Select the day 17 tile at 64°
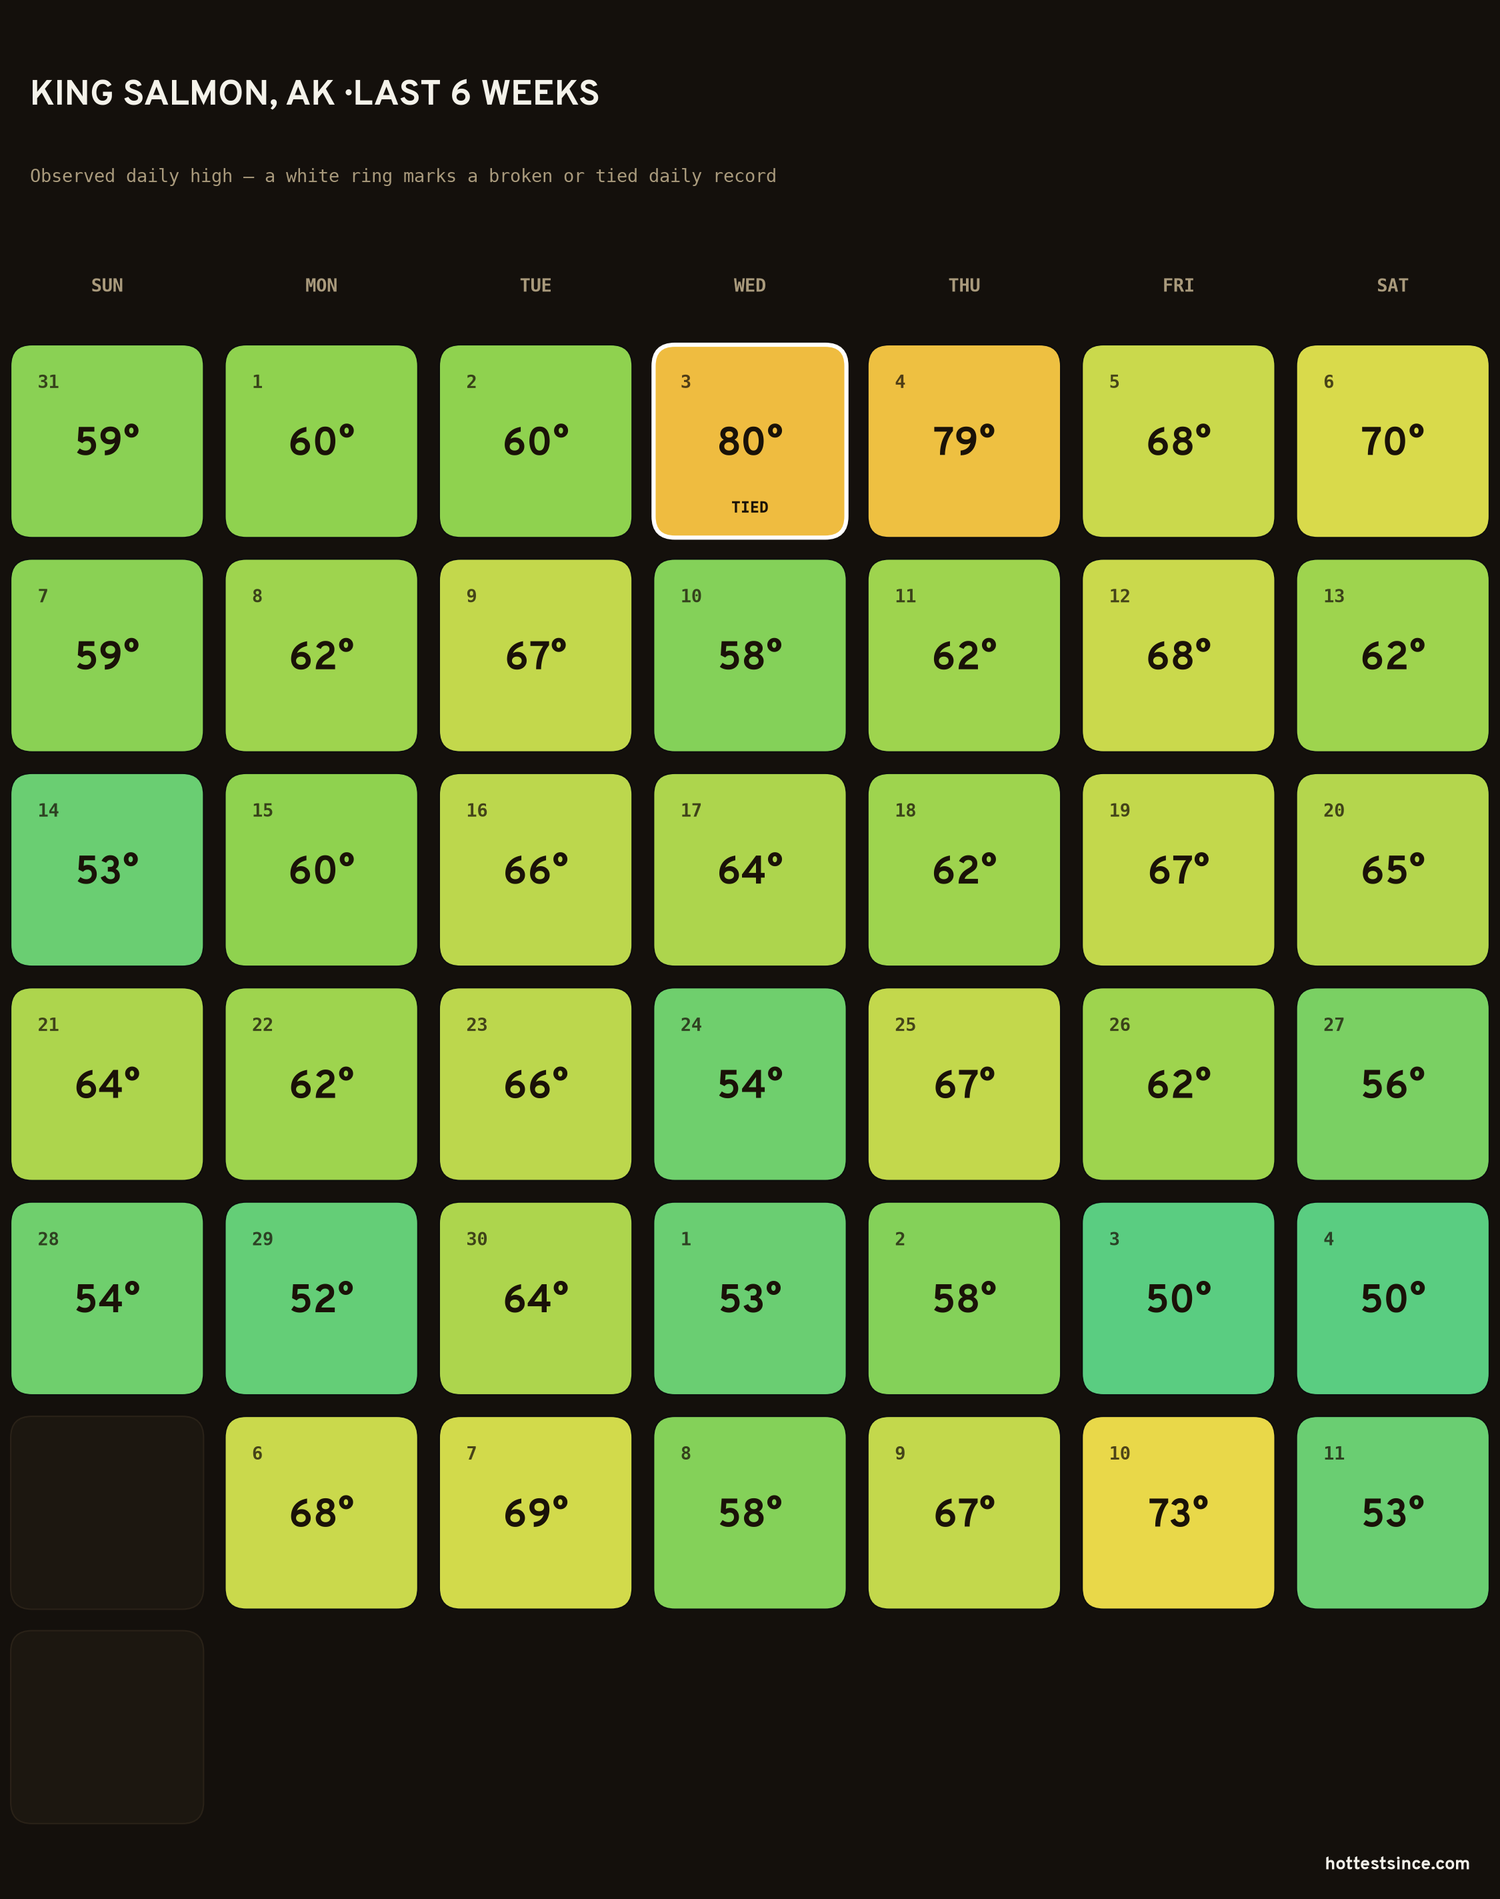This screenshot has height=1899, width=1500. pyautogui.click(x=750, y=870)
